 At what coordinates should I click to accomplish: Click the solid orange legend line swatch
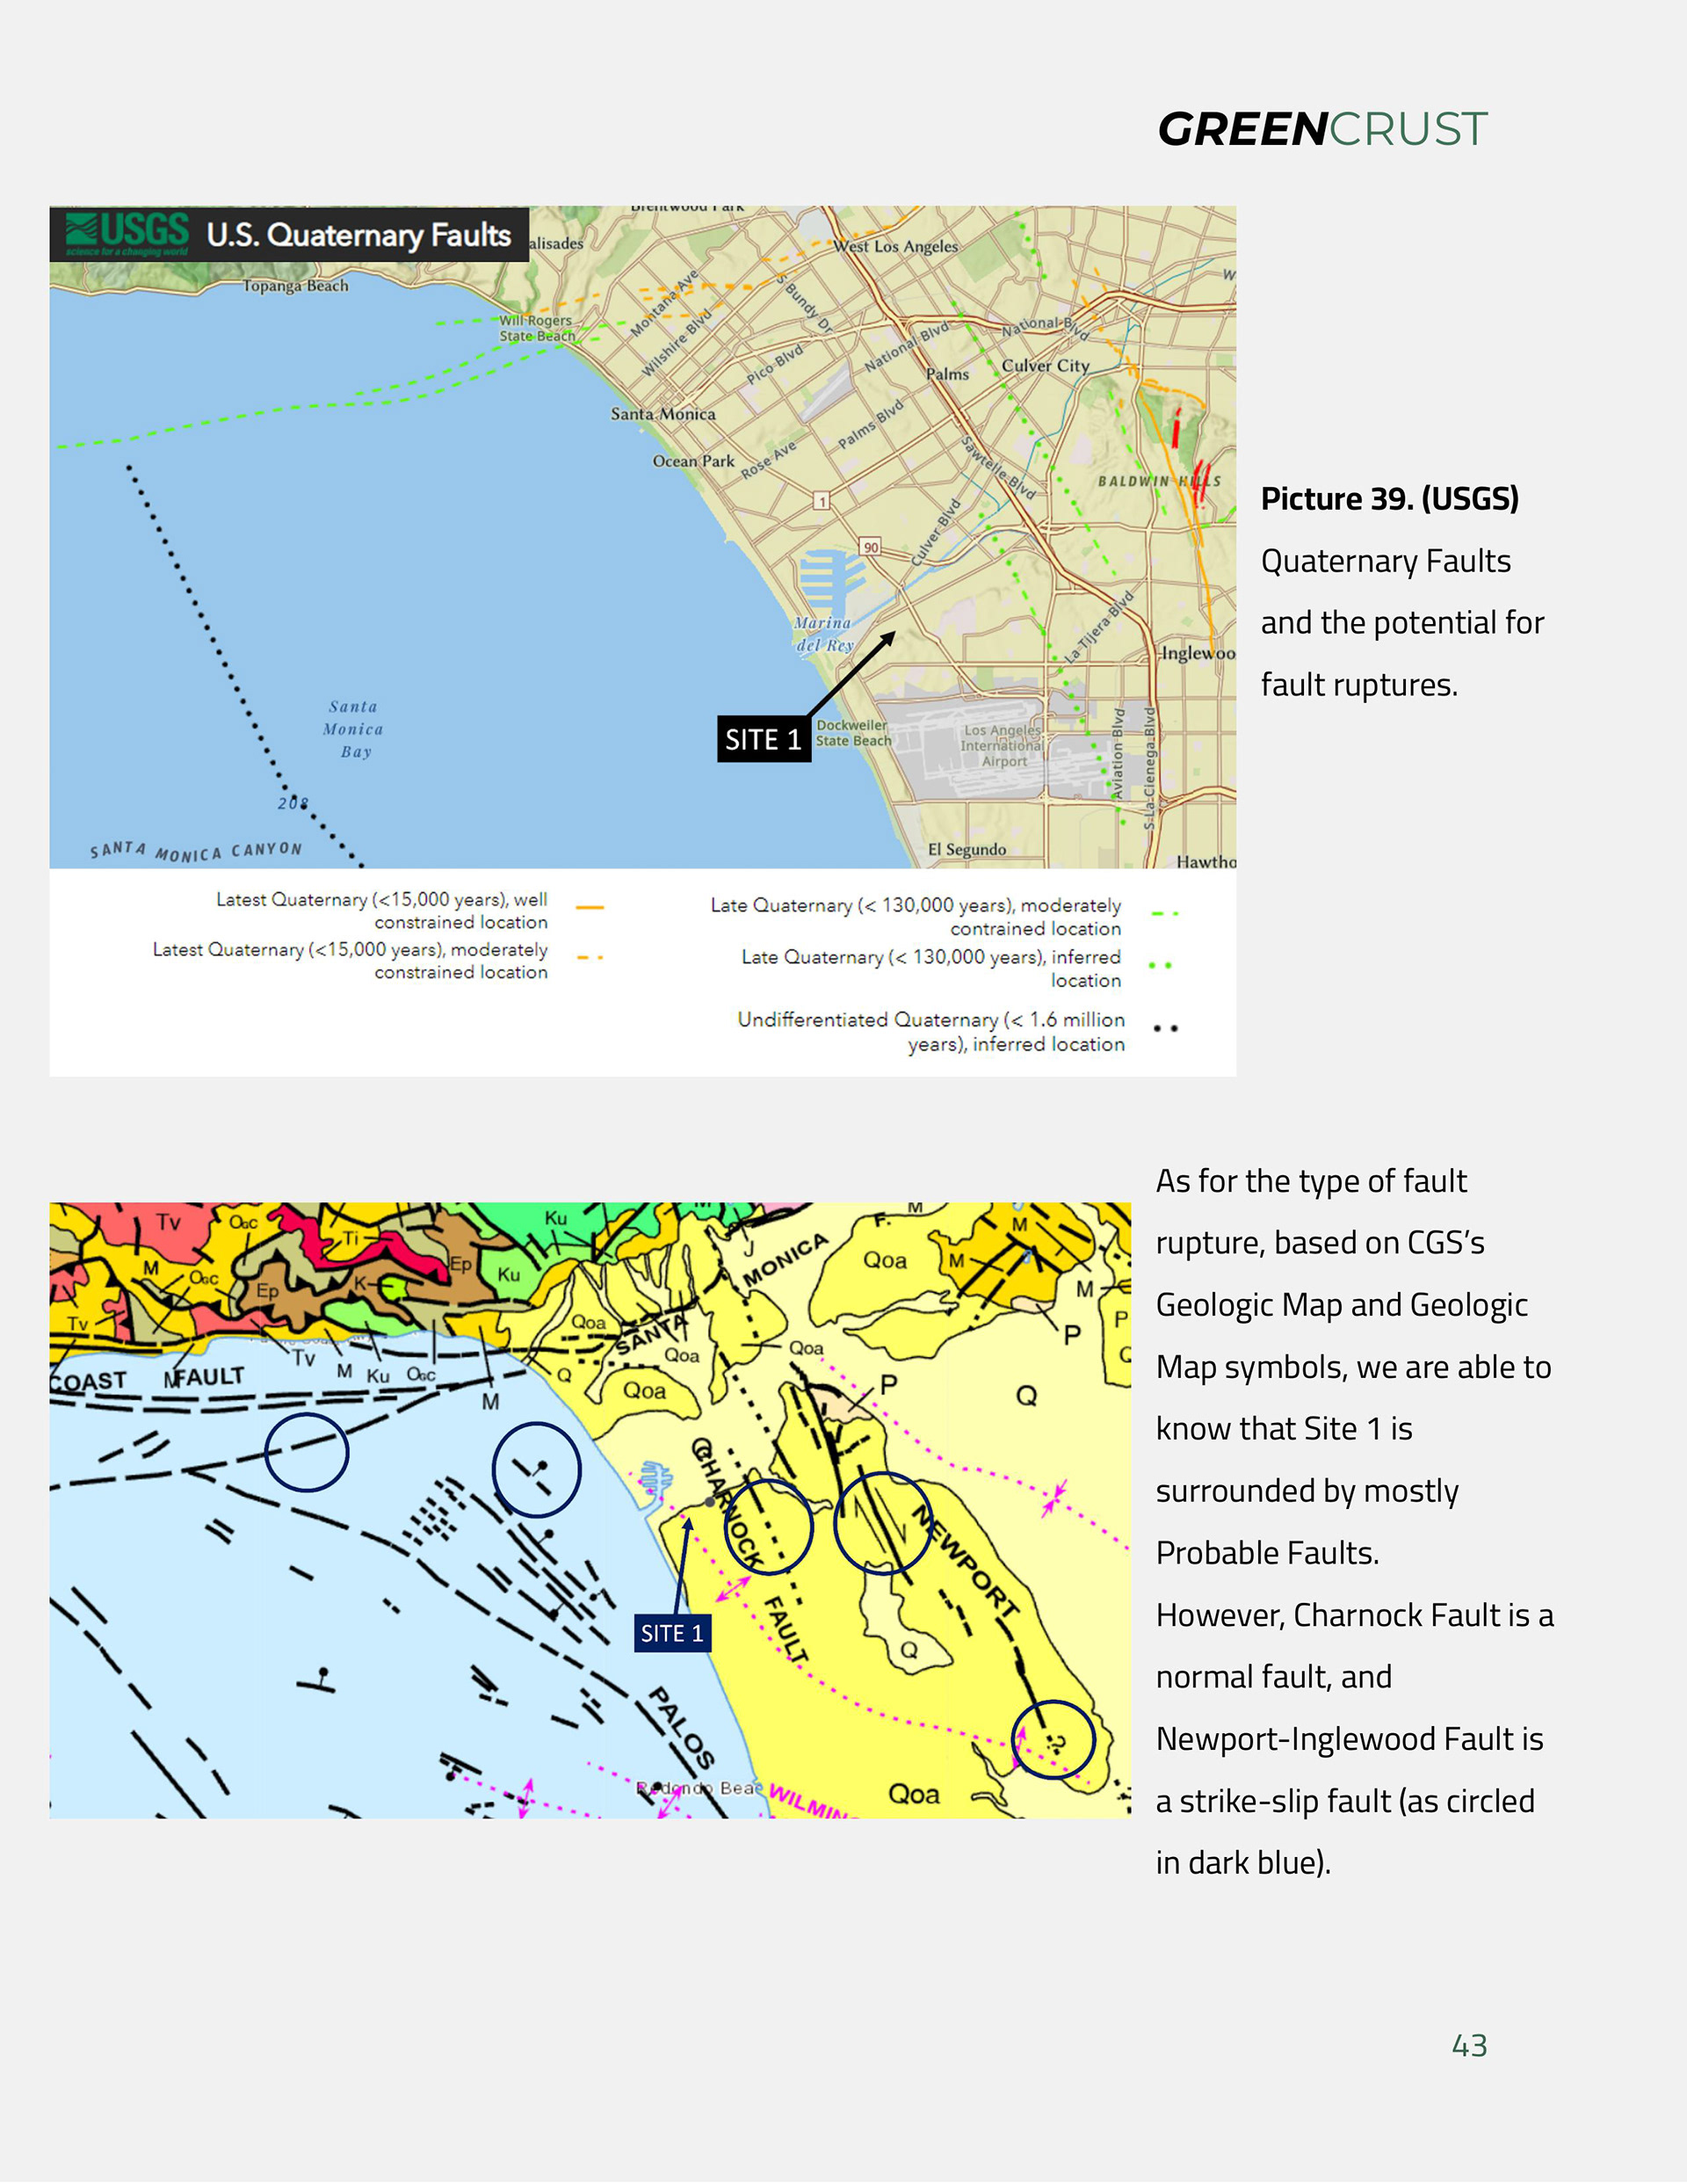[x=590, y=907]
